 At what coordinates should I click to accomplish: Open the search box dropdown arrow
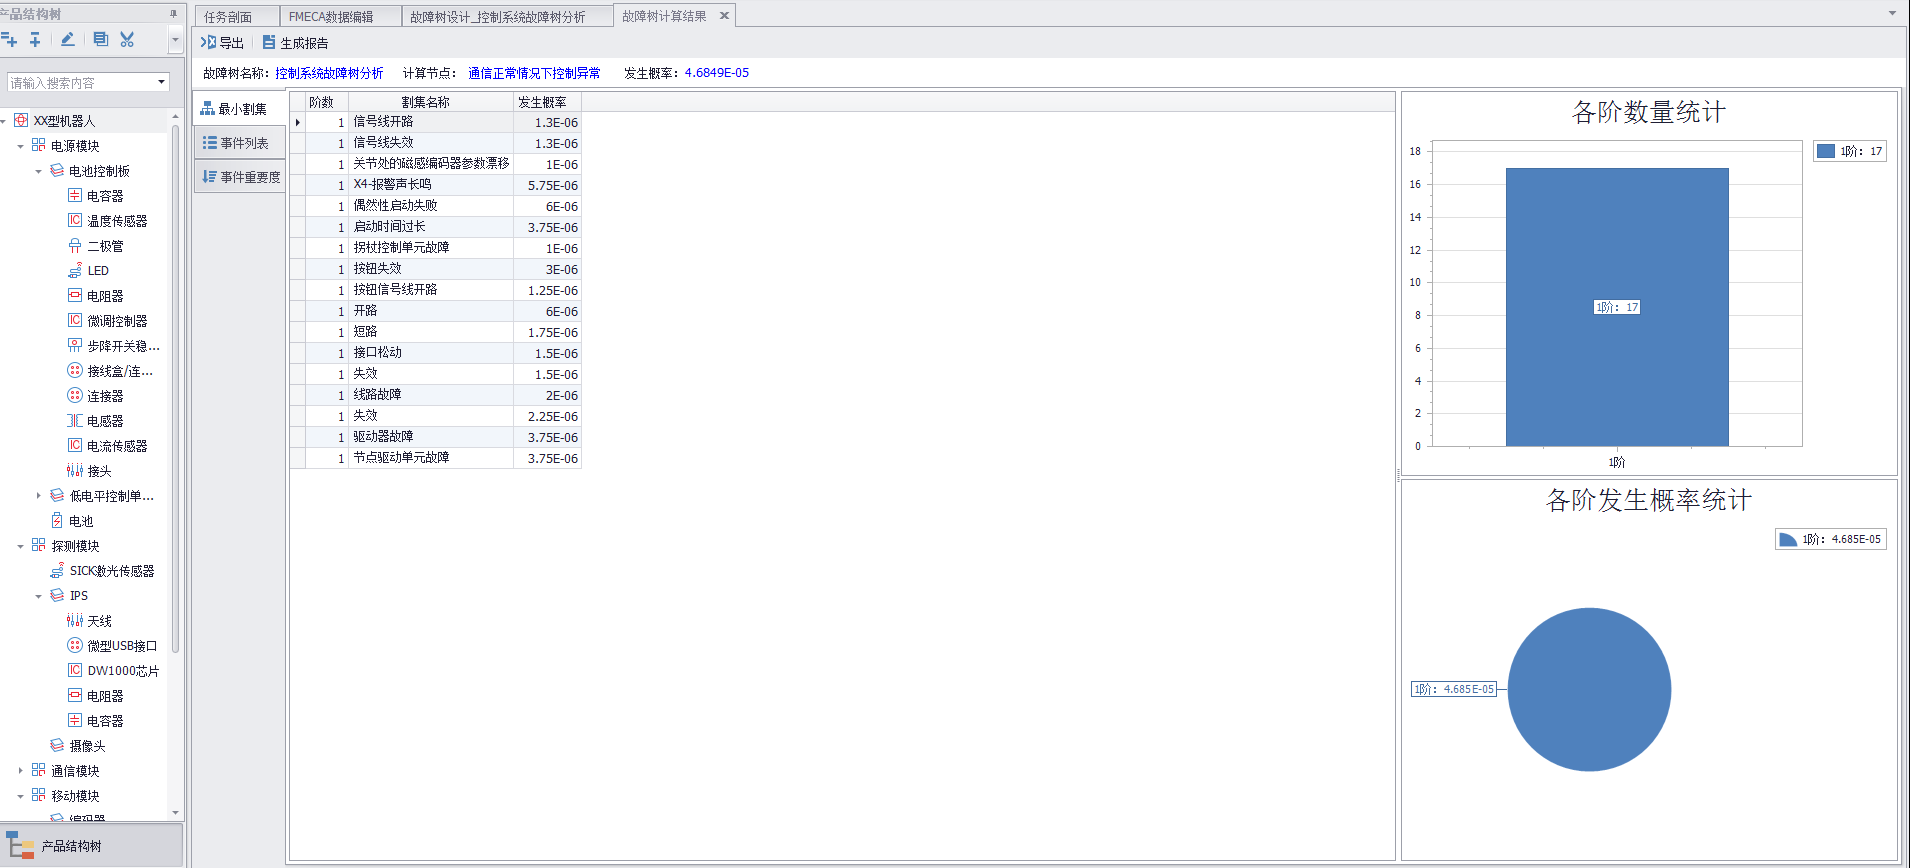click(x=161, y=82)
